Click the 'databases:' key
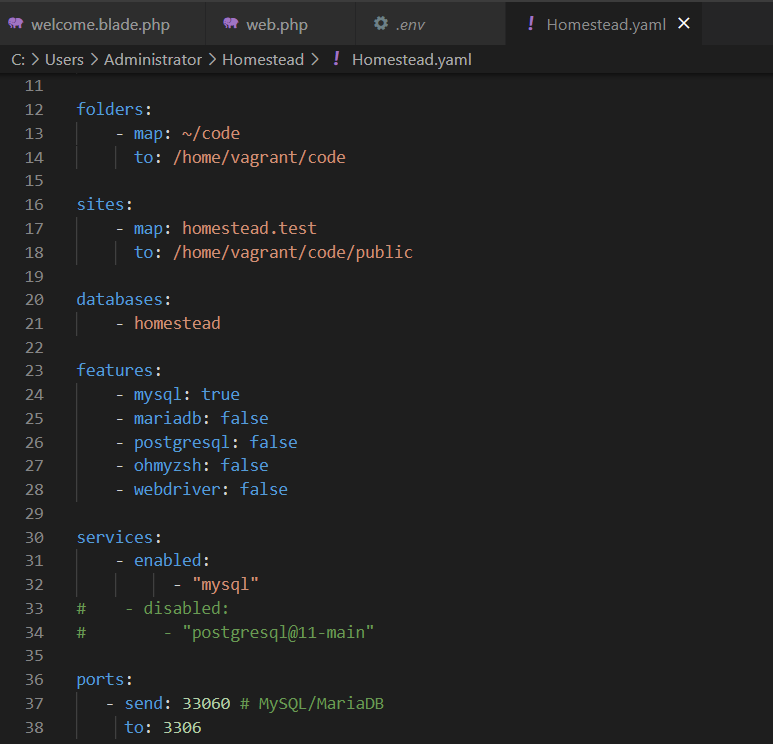Viewport: 773px width, 744px height. [124, 300]
